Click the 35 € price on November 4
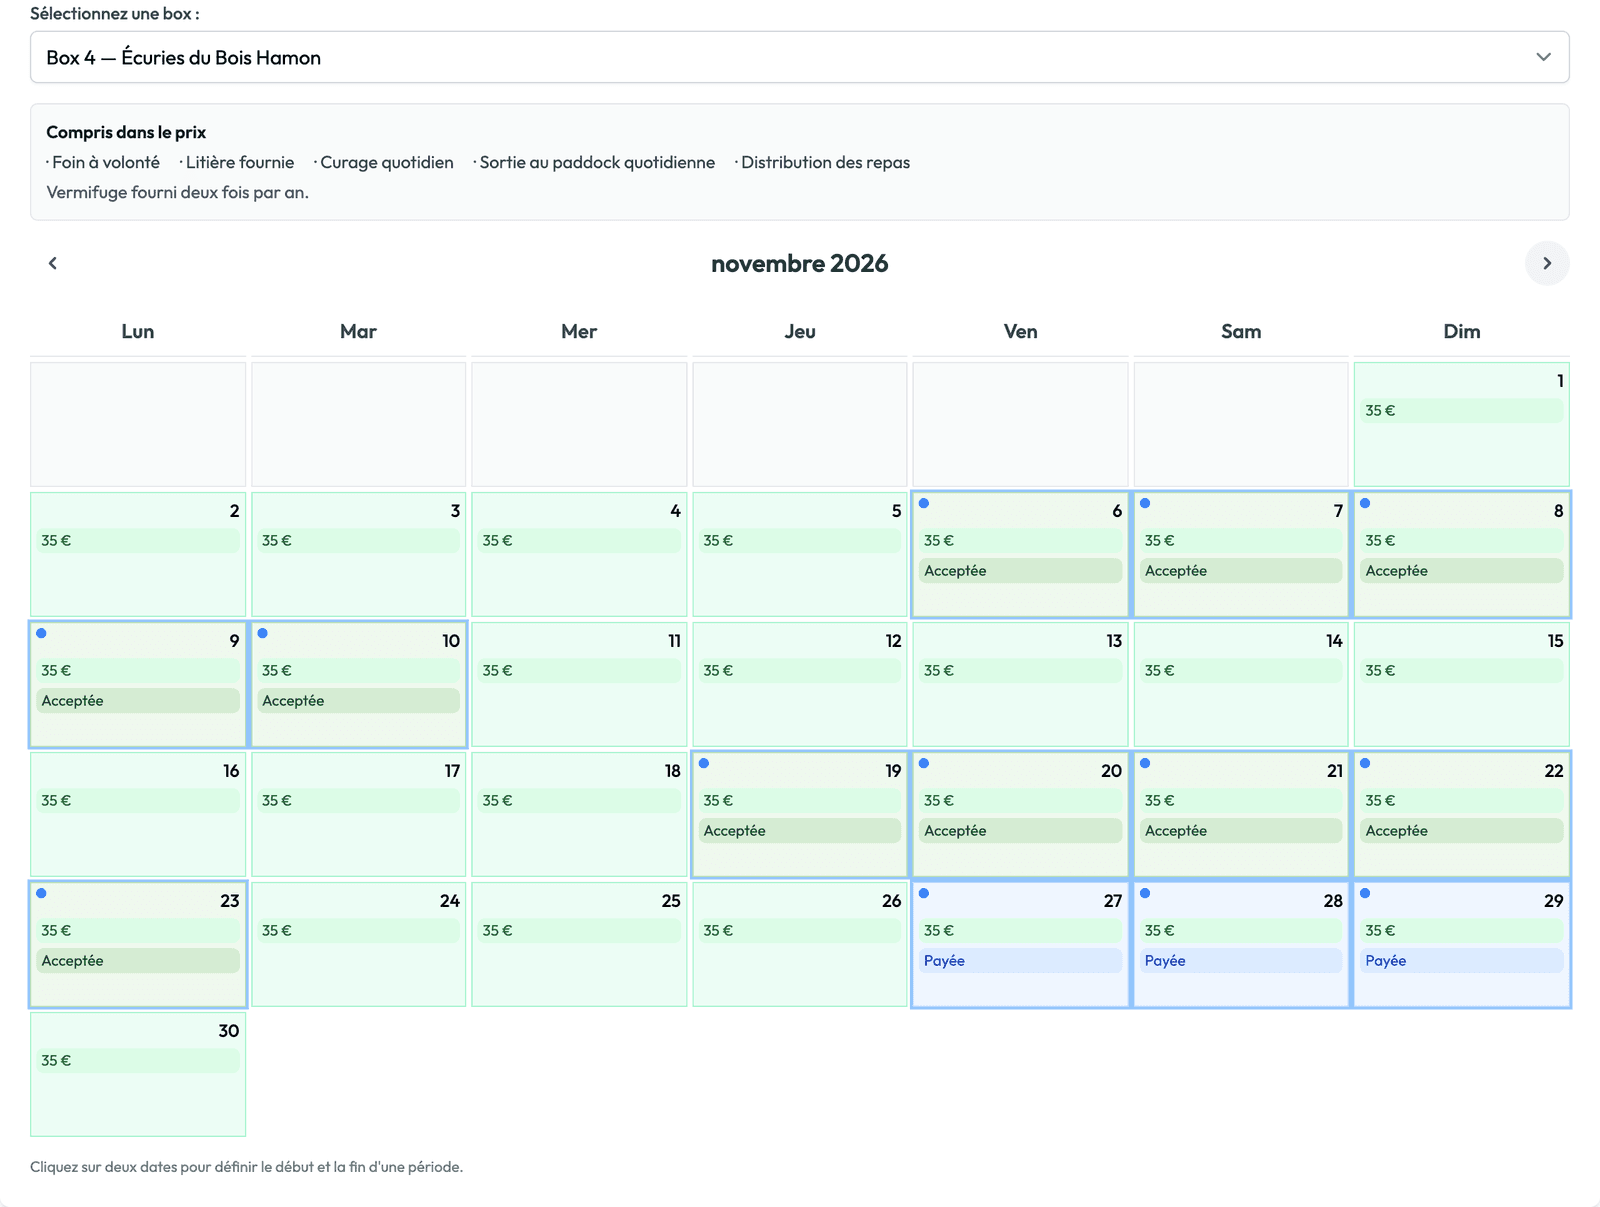The width and height of the screenshot is (1600, 1207). pyautogui.click(x=579, y=541)
